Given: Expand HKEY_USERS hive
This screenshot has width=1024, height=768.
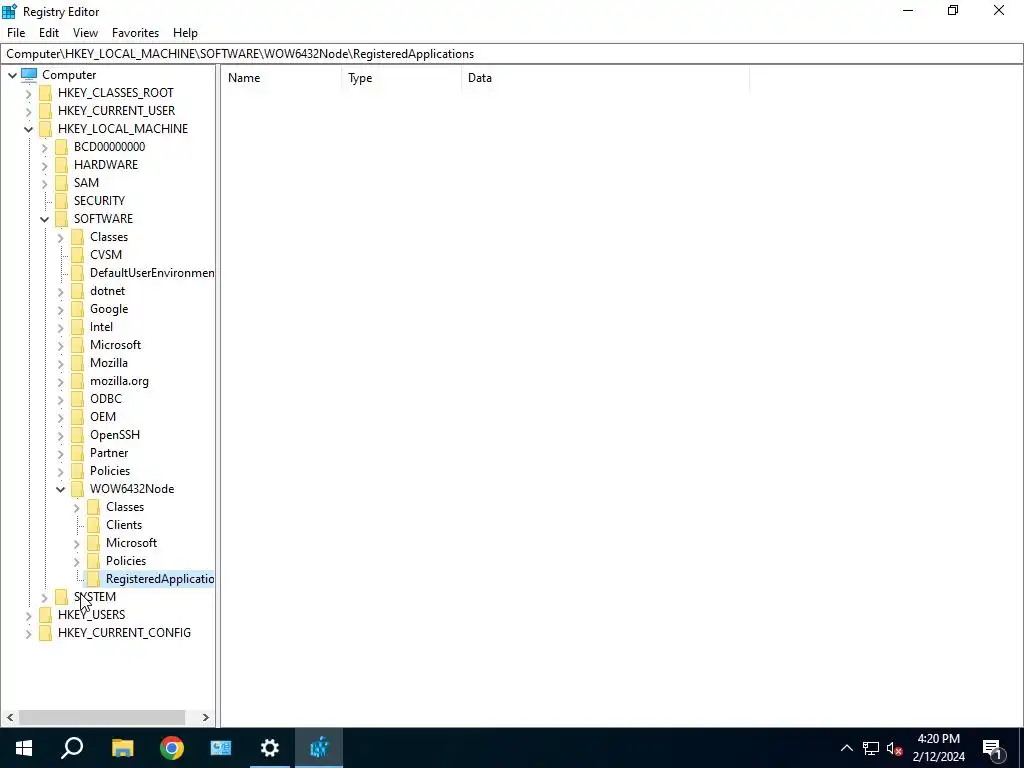Looking at the screenshot, I should pyautogui.click(x=28, y=615).
